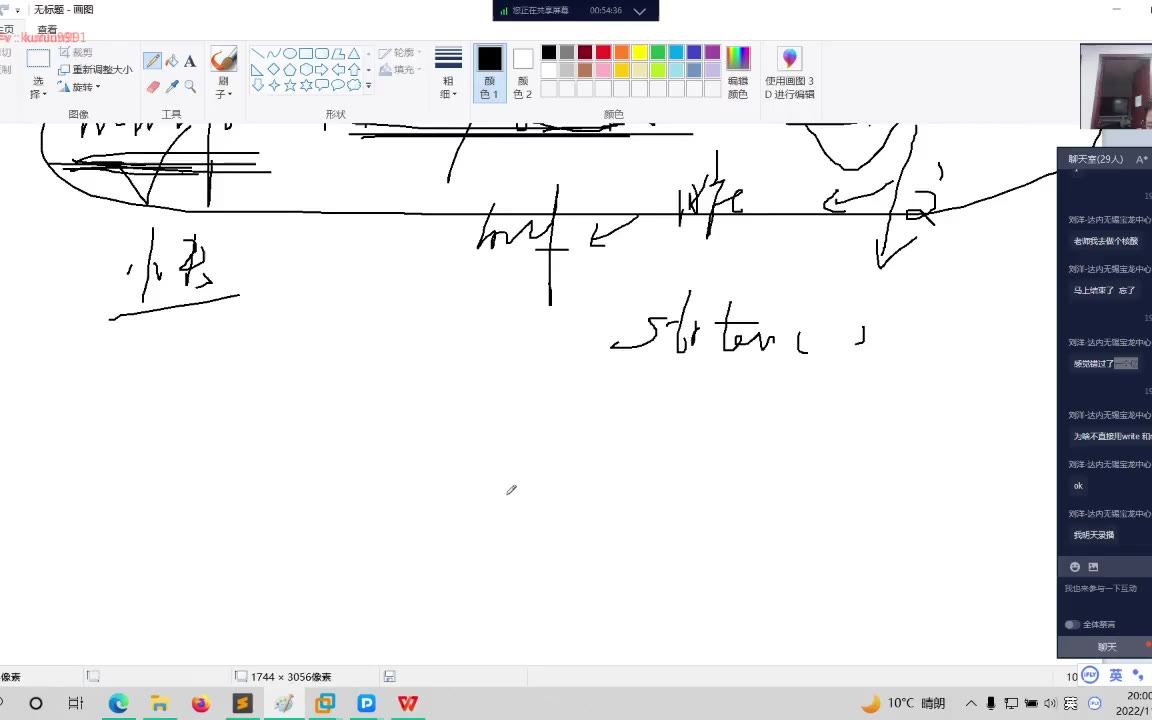Select the Text tool (A)
1152x720 pixels.
coord(190,61)
